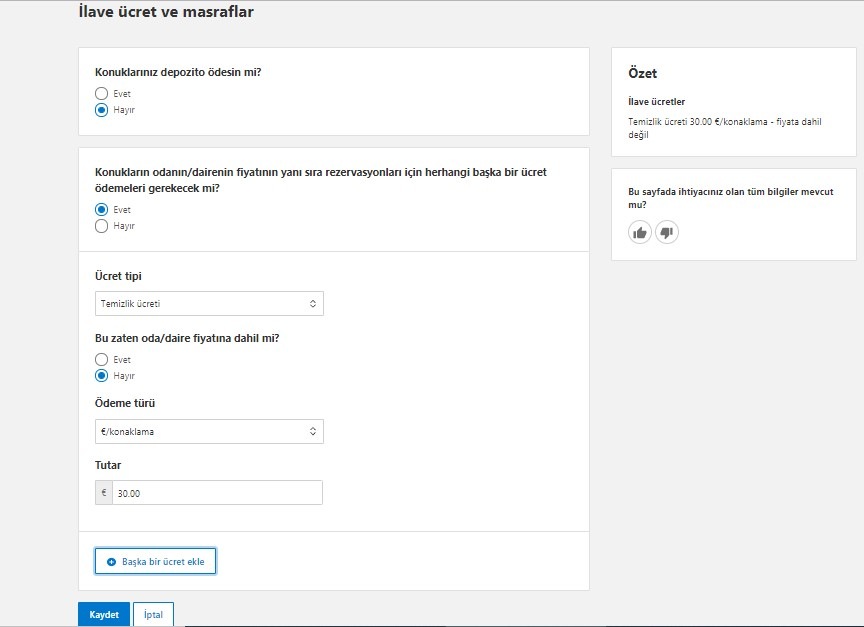Select Evet for guest deposit question

[x=101, y=94]
